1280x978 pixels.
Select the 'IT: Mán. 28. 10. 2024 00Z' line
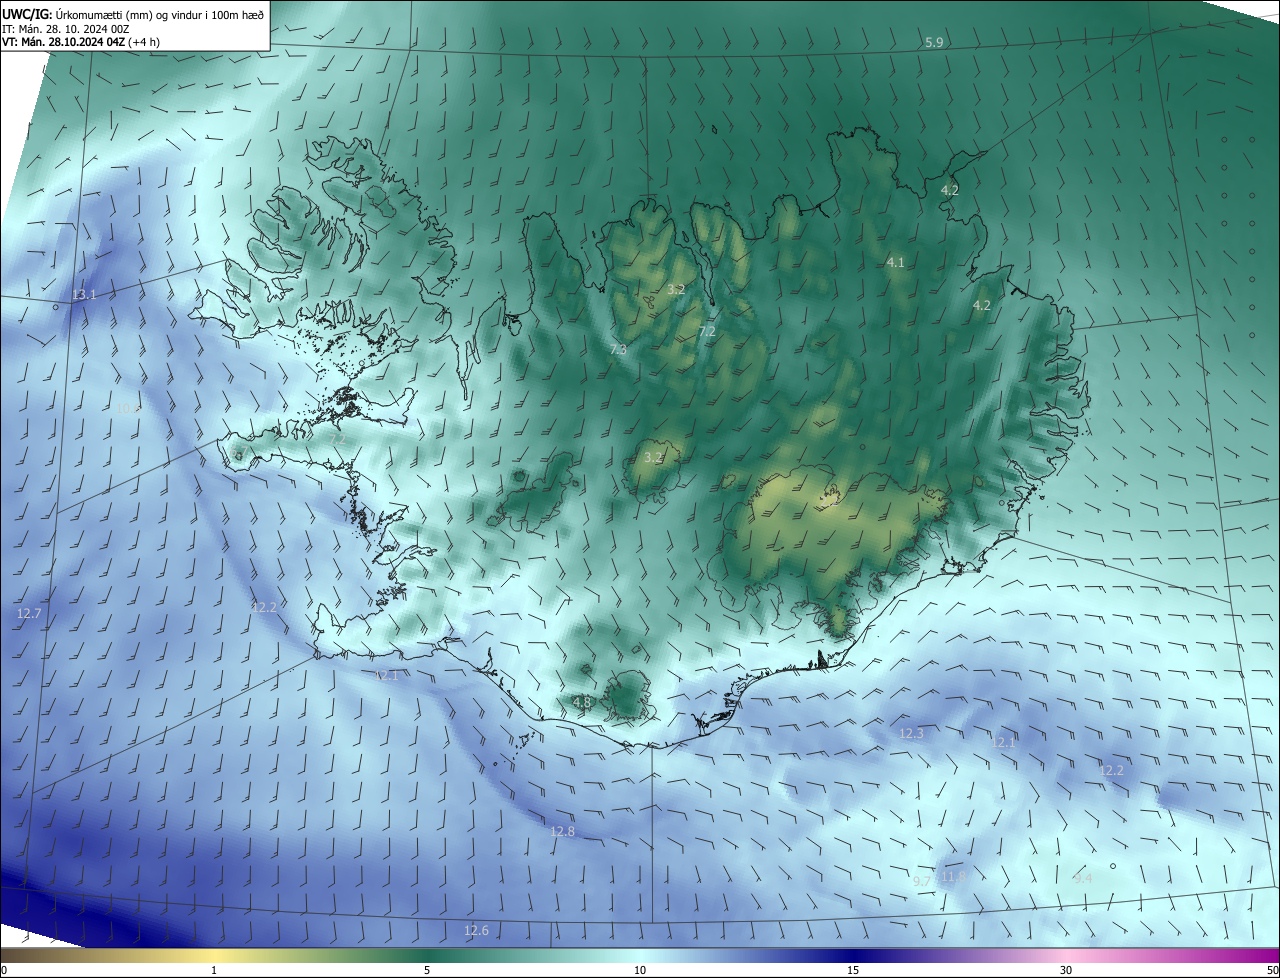66,28
